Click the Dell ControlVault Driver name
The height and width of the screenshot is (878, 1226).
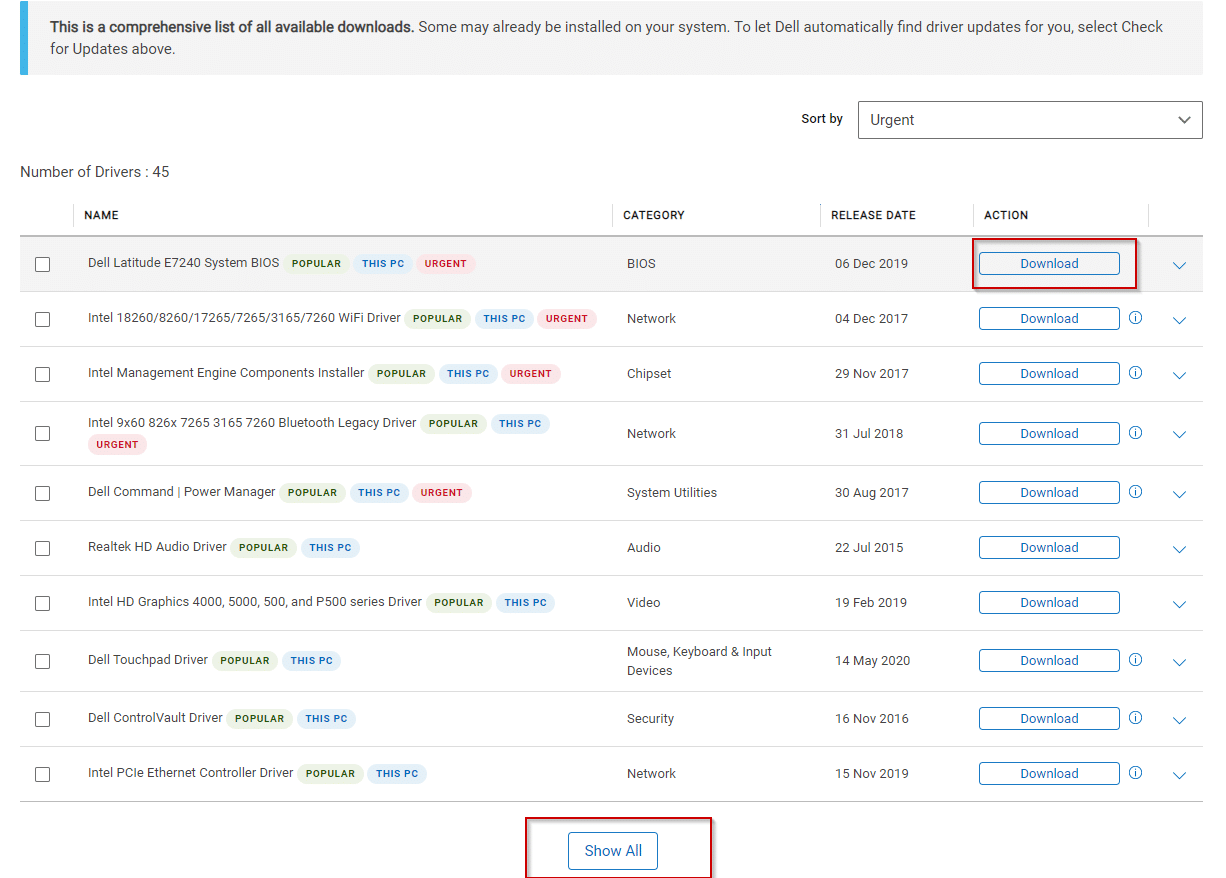155,718
